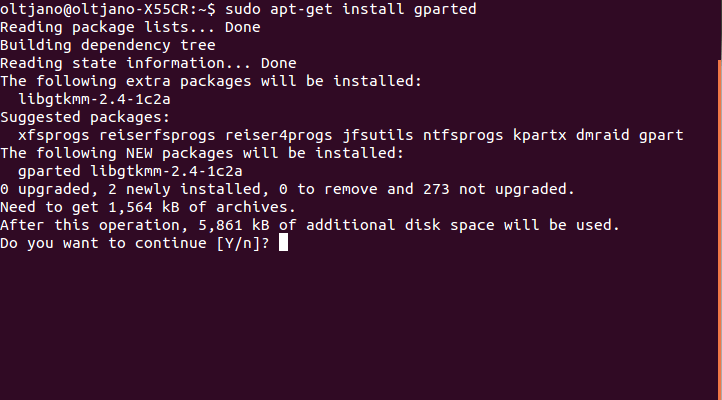Click the 'ntfsprogs' package name
Viewport: 722px width, 400px height.
coord(463,135)
